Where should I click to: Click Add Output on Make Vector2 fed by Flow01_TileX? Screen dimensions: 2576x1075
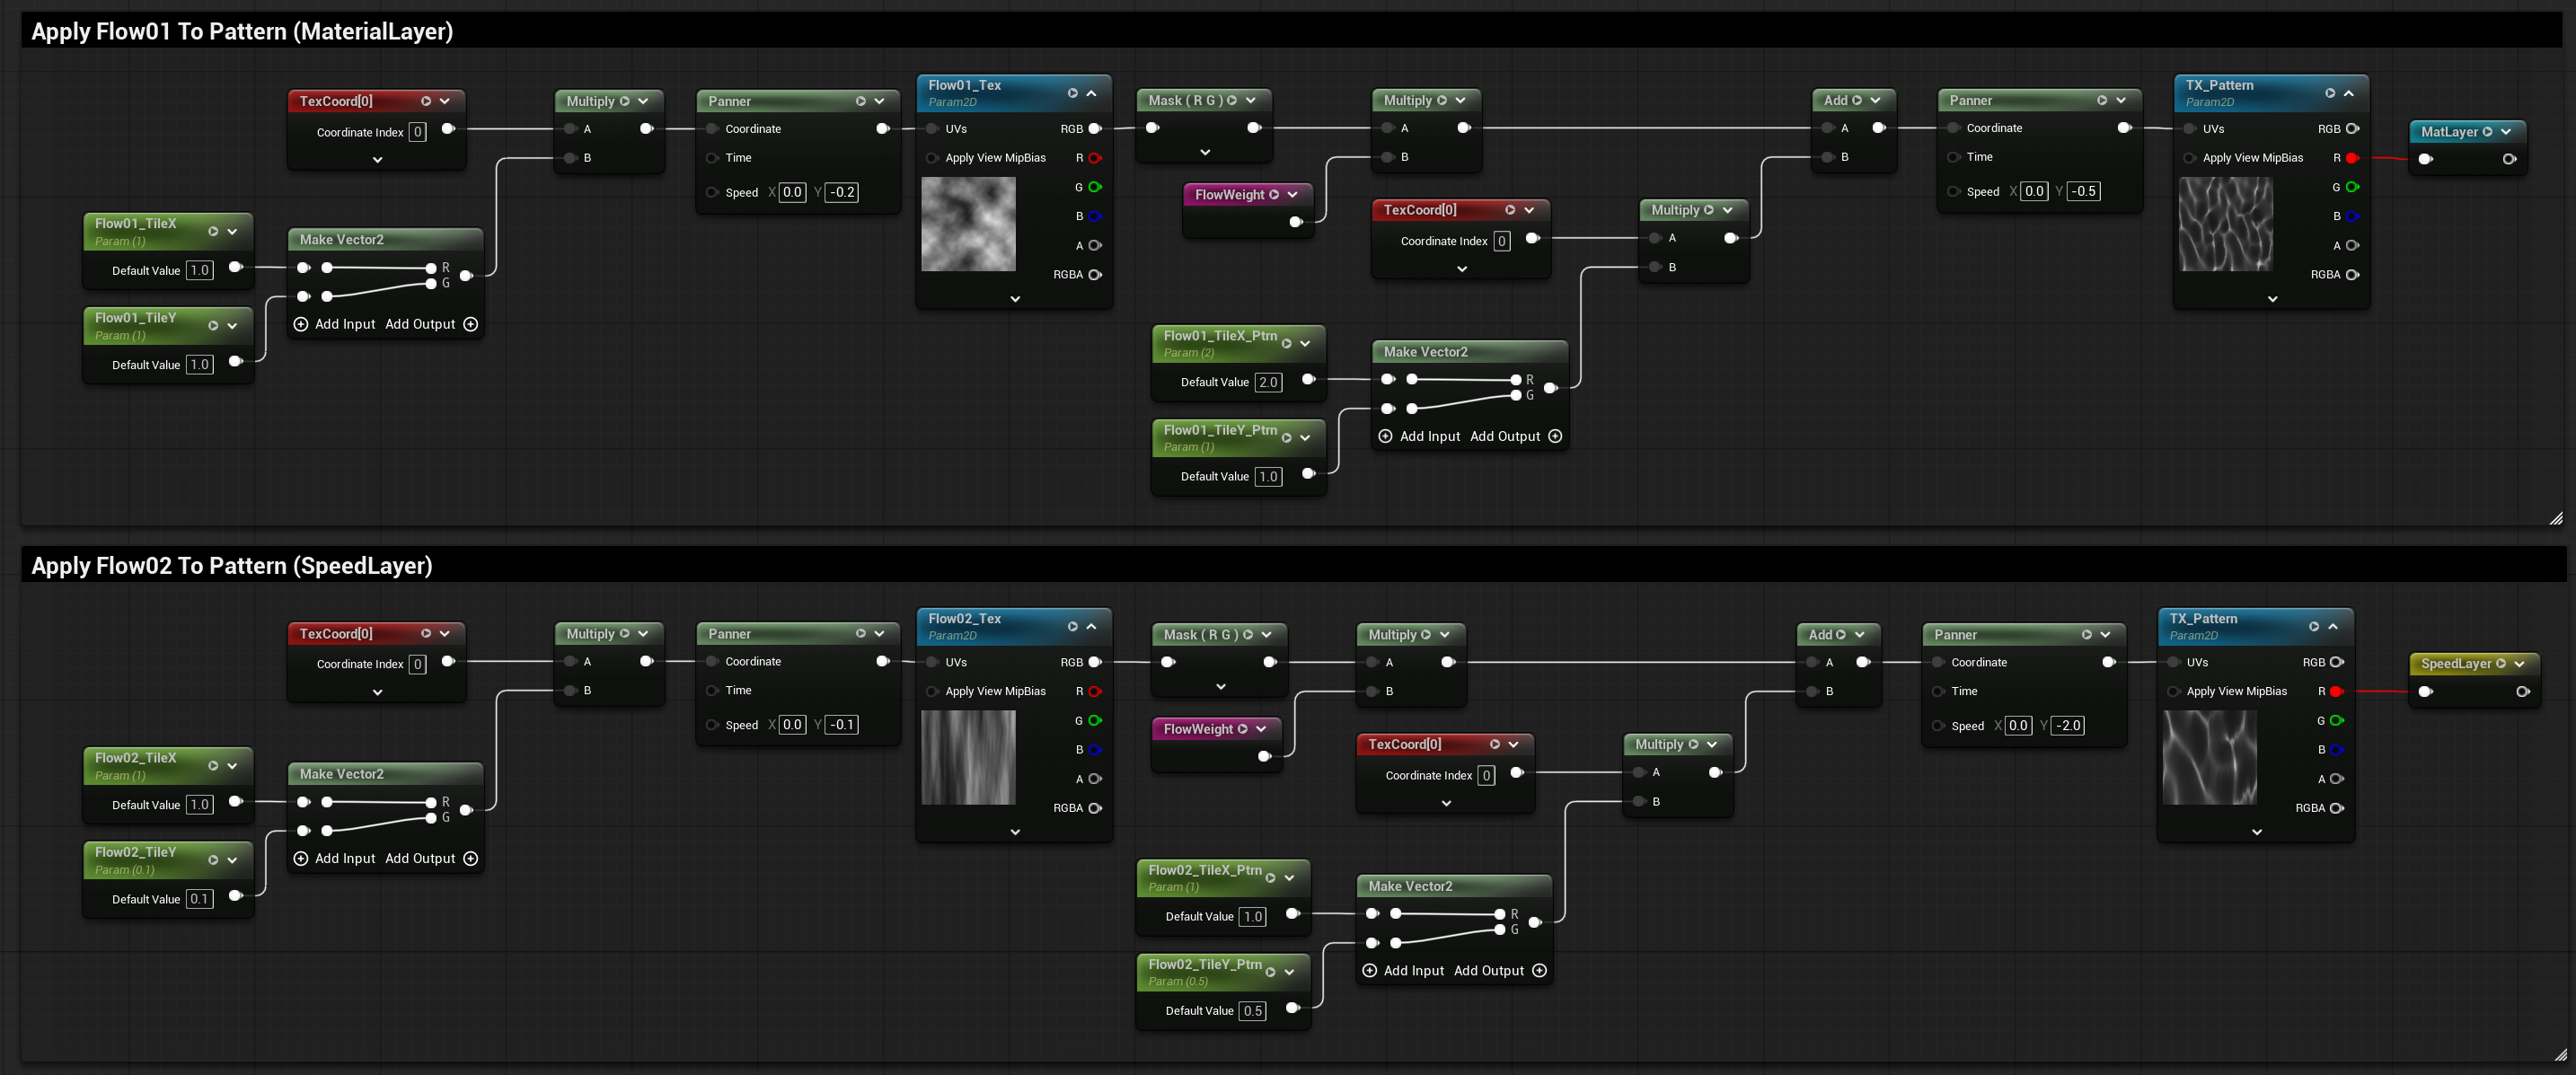(x=431, y=325)
